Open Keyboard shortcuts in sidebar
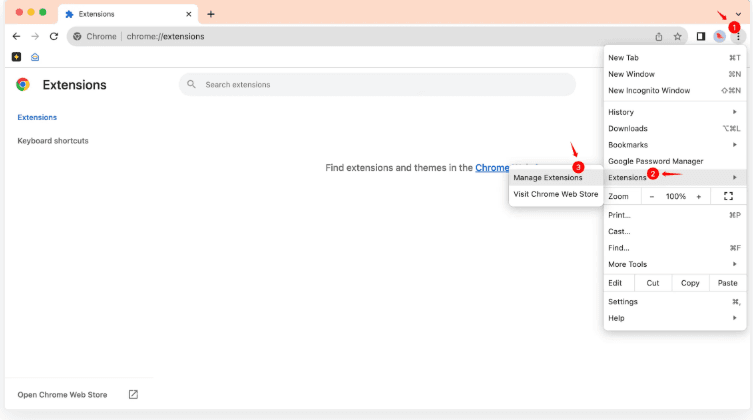753x420 pixels. click(53, 141)
